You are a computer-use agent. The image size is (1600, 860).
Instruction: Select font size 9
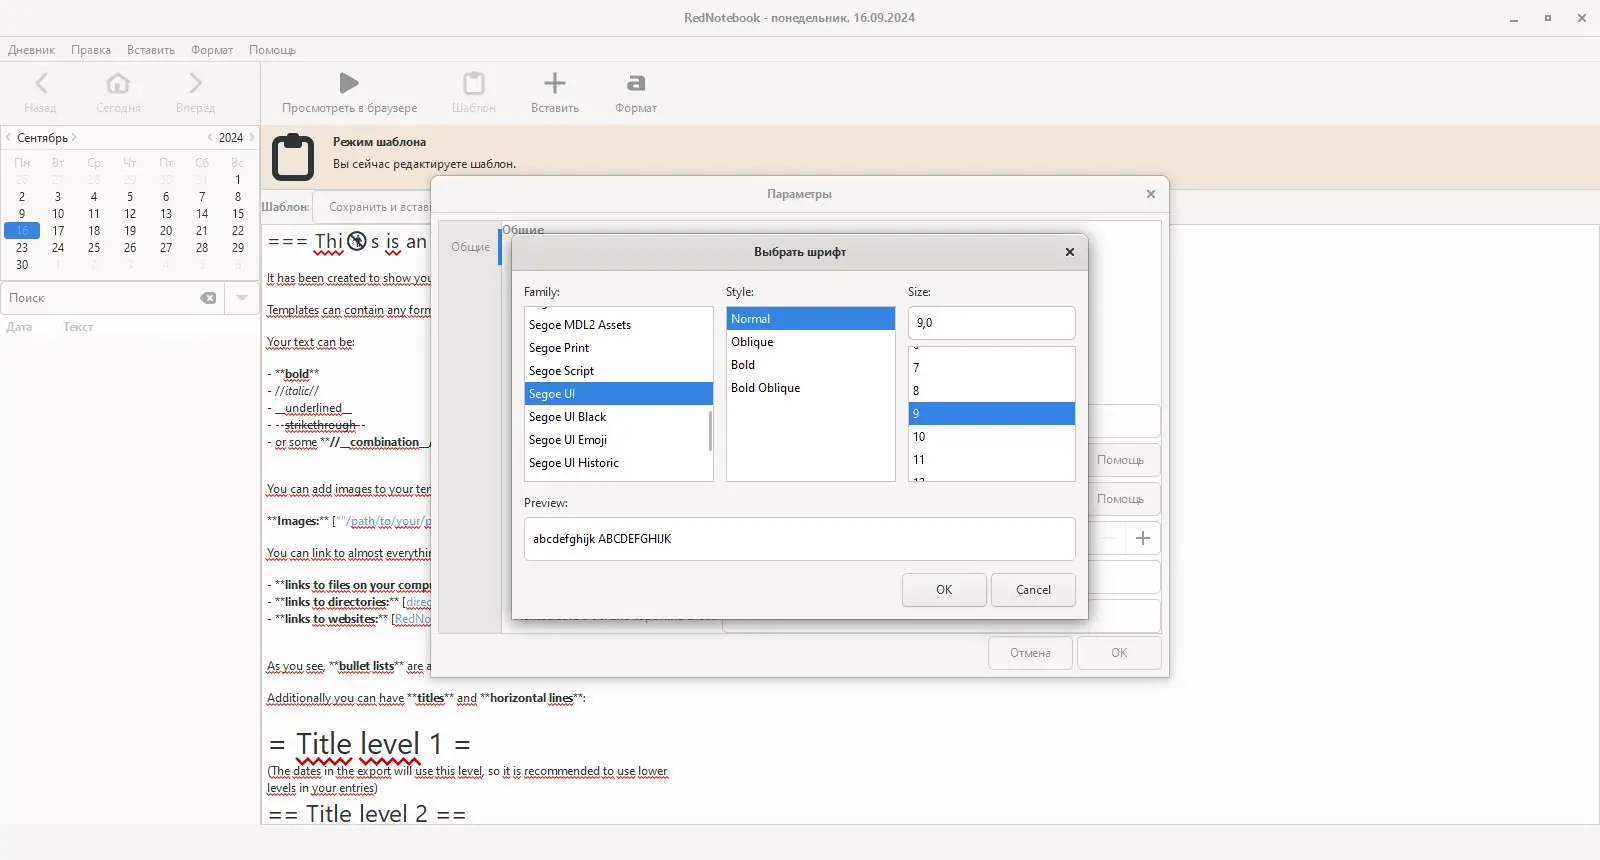991,414
